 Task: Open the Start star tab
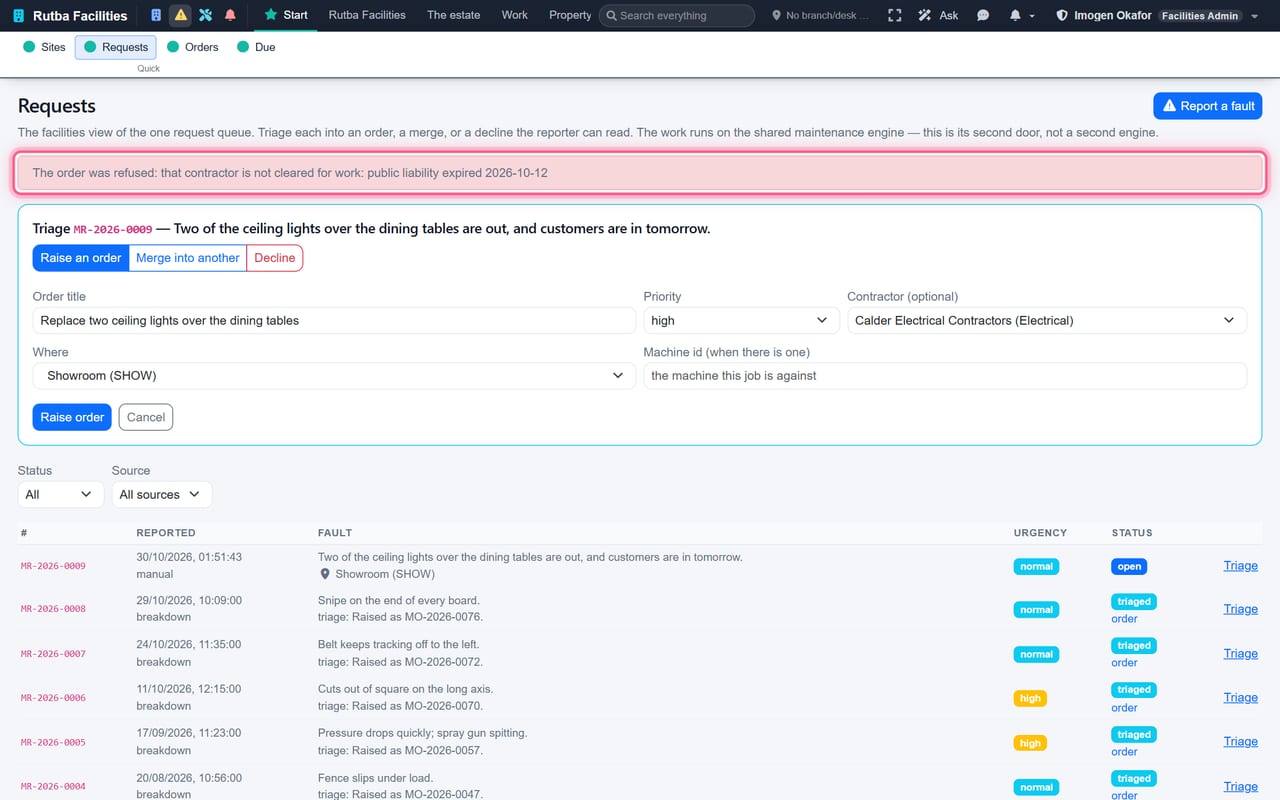coord(286,15)
